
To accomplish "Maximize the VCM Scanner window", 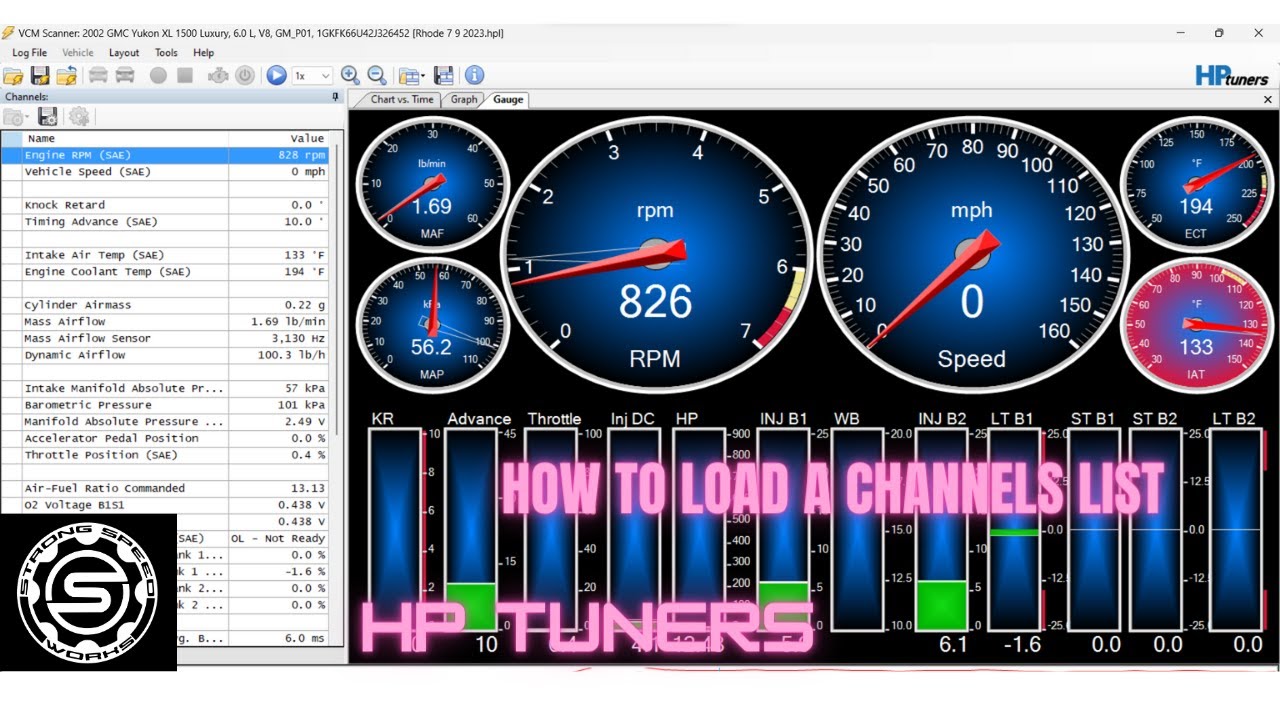I will (x=1218, y=33).
